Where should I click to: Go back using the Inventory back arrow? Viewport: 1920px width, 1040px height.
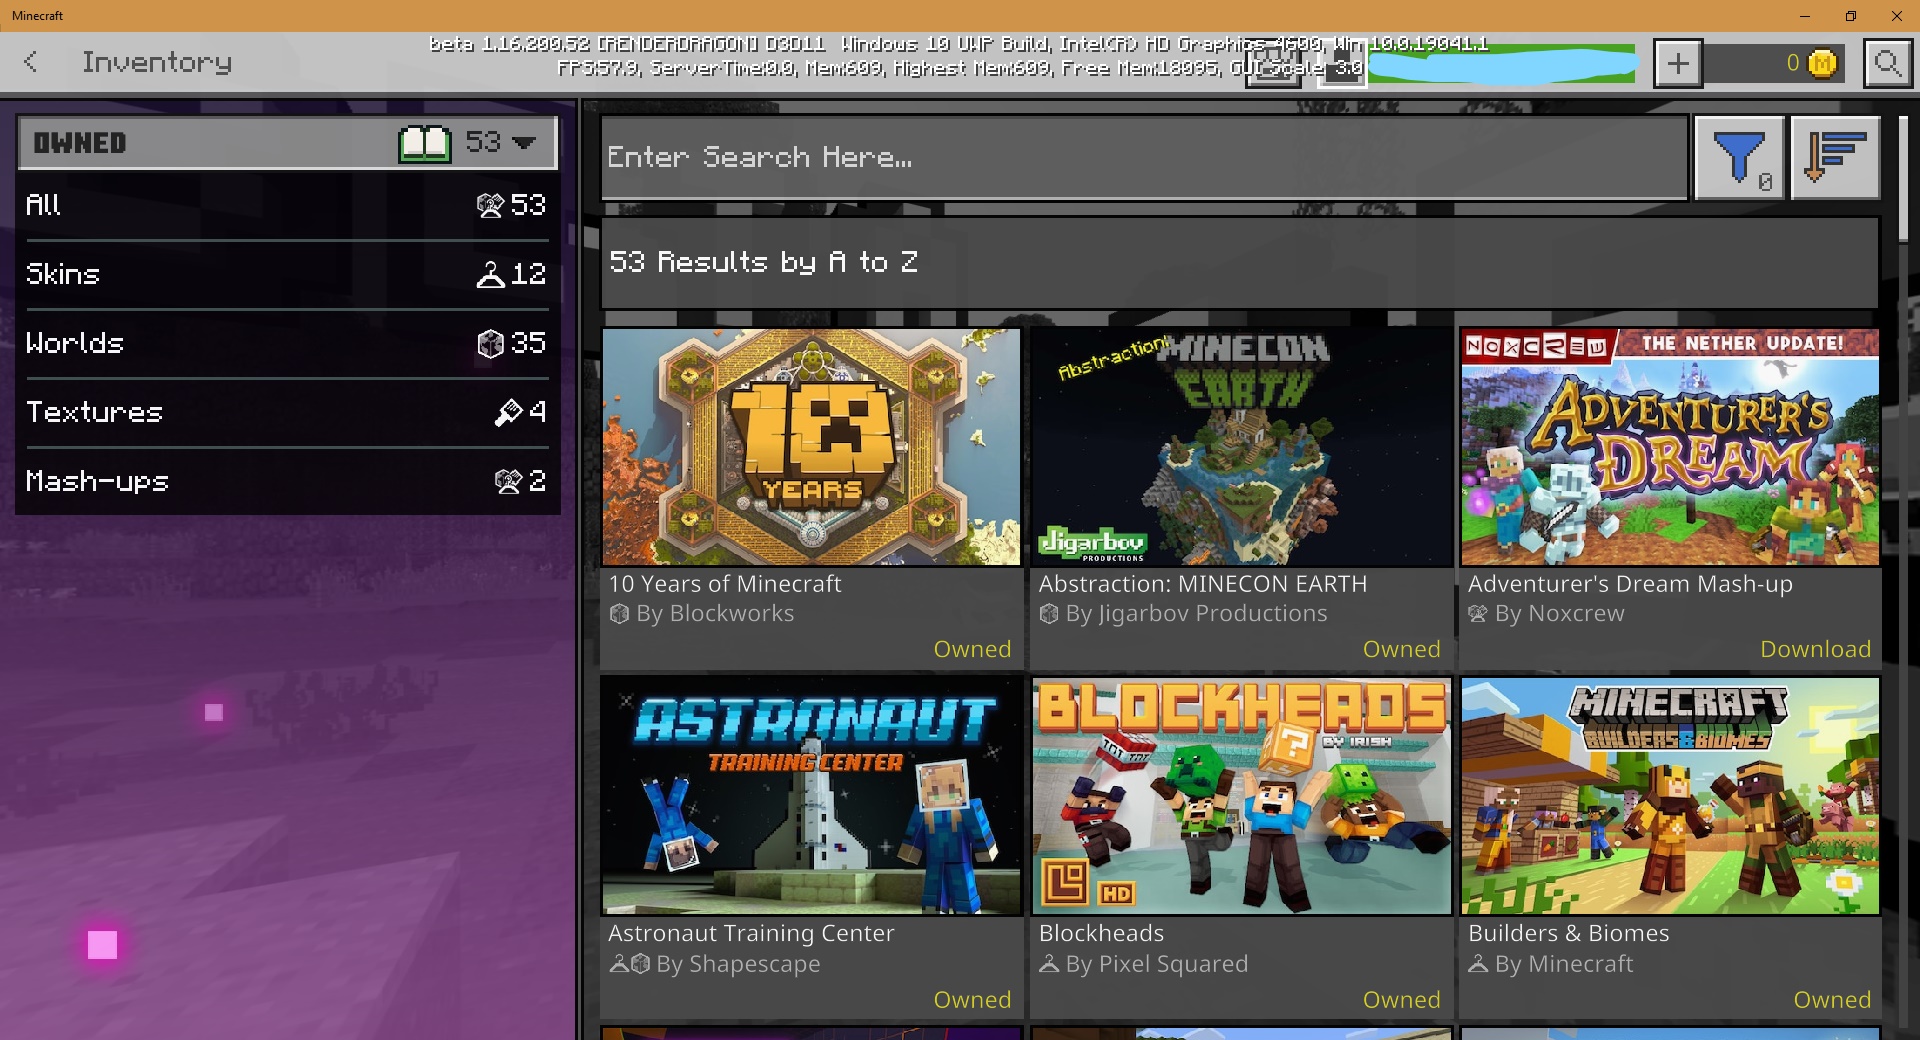tap(31, 62)
